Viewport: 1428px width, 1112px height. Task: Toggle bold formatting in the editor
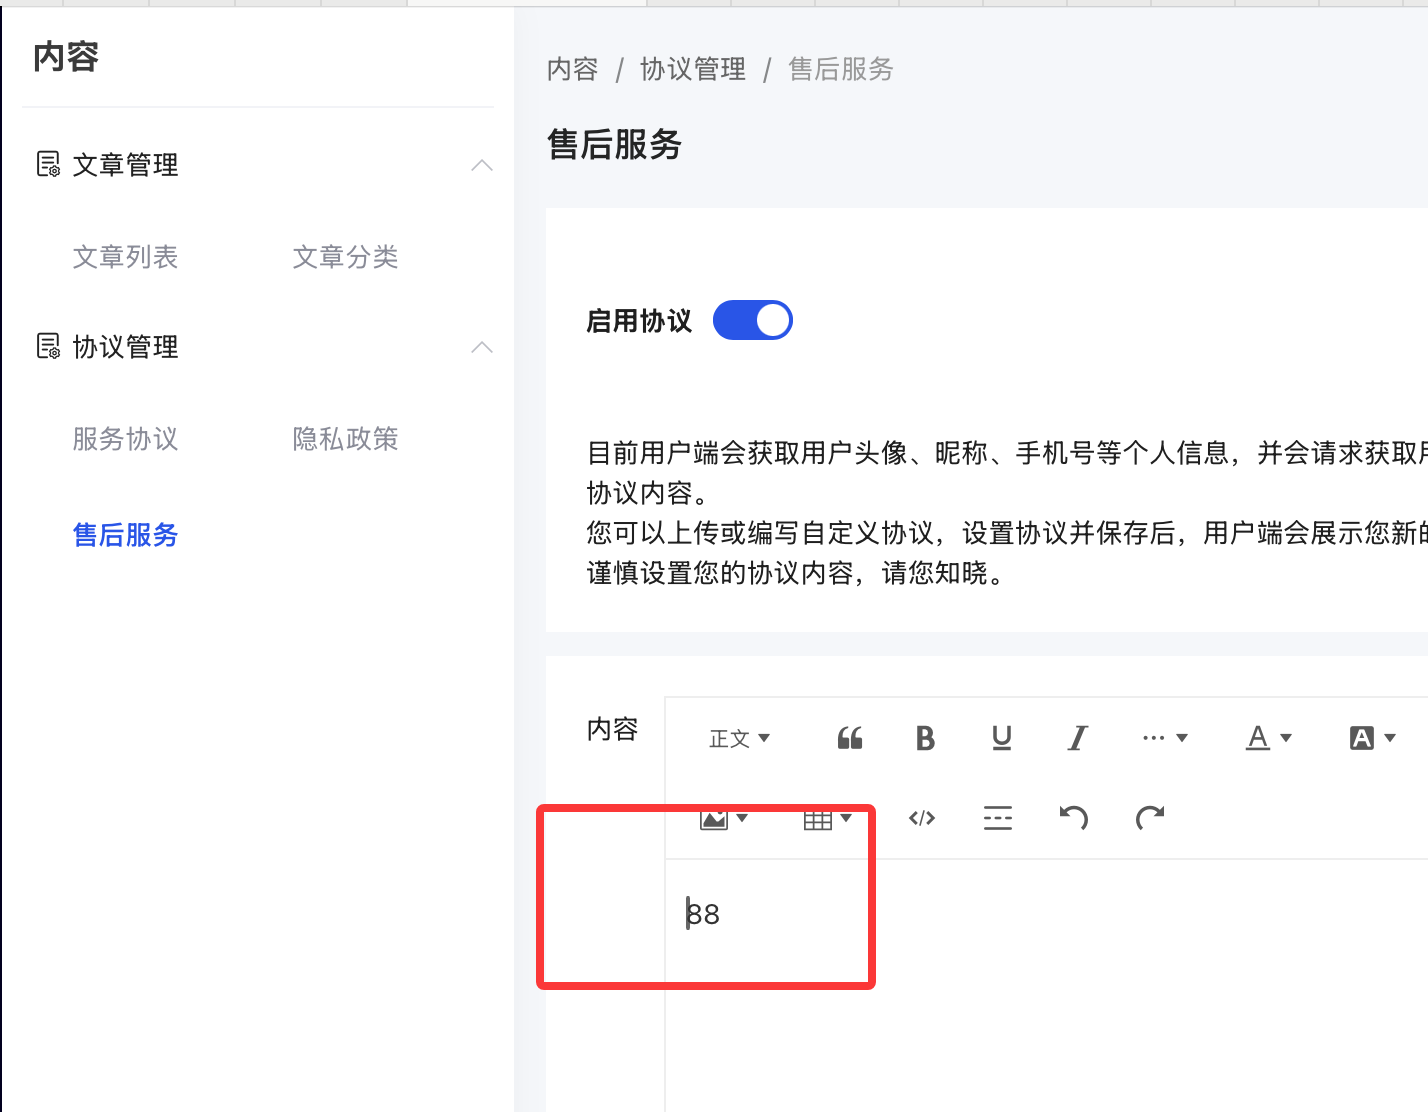pyautogui.click(x=925, y=738)
